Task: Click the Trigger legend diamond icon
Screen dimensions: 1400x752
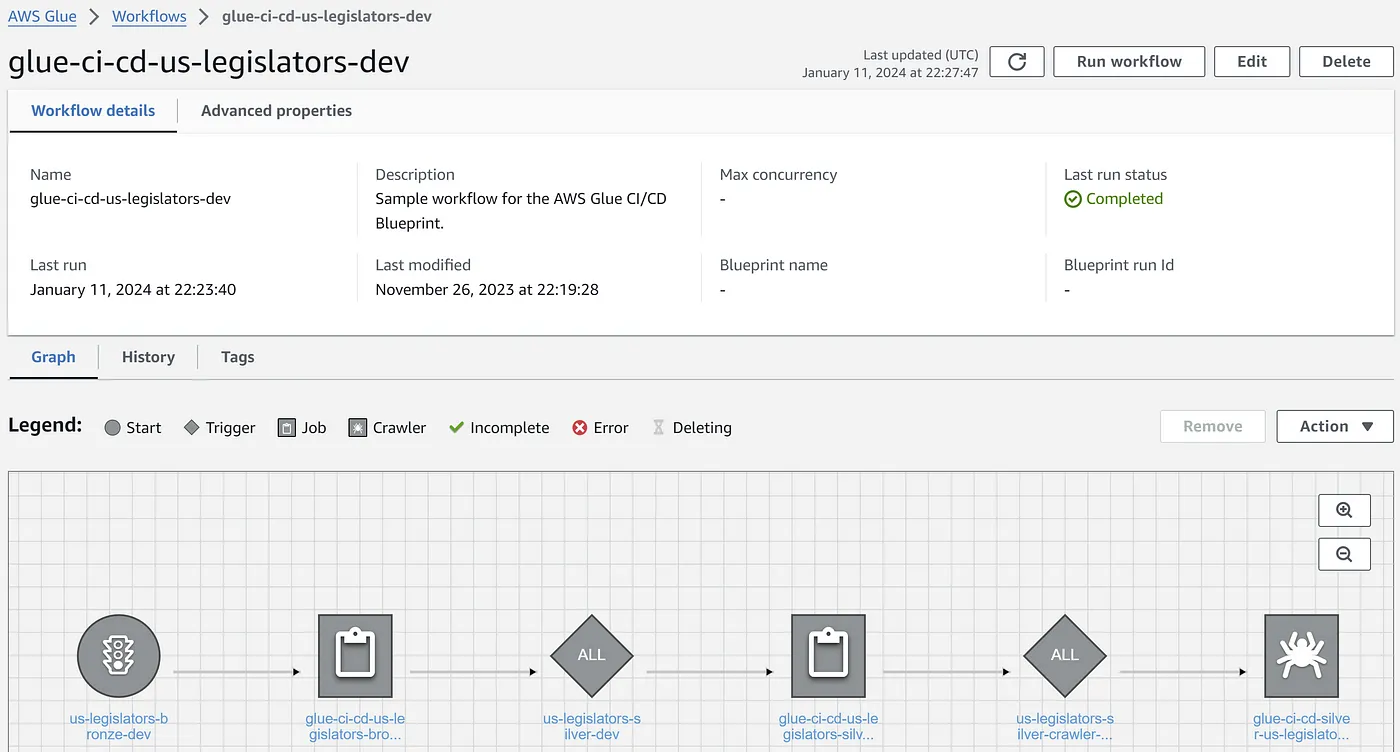Action: tap(192, 427)
